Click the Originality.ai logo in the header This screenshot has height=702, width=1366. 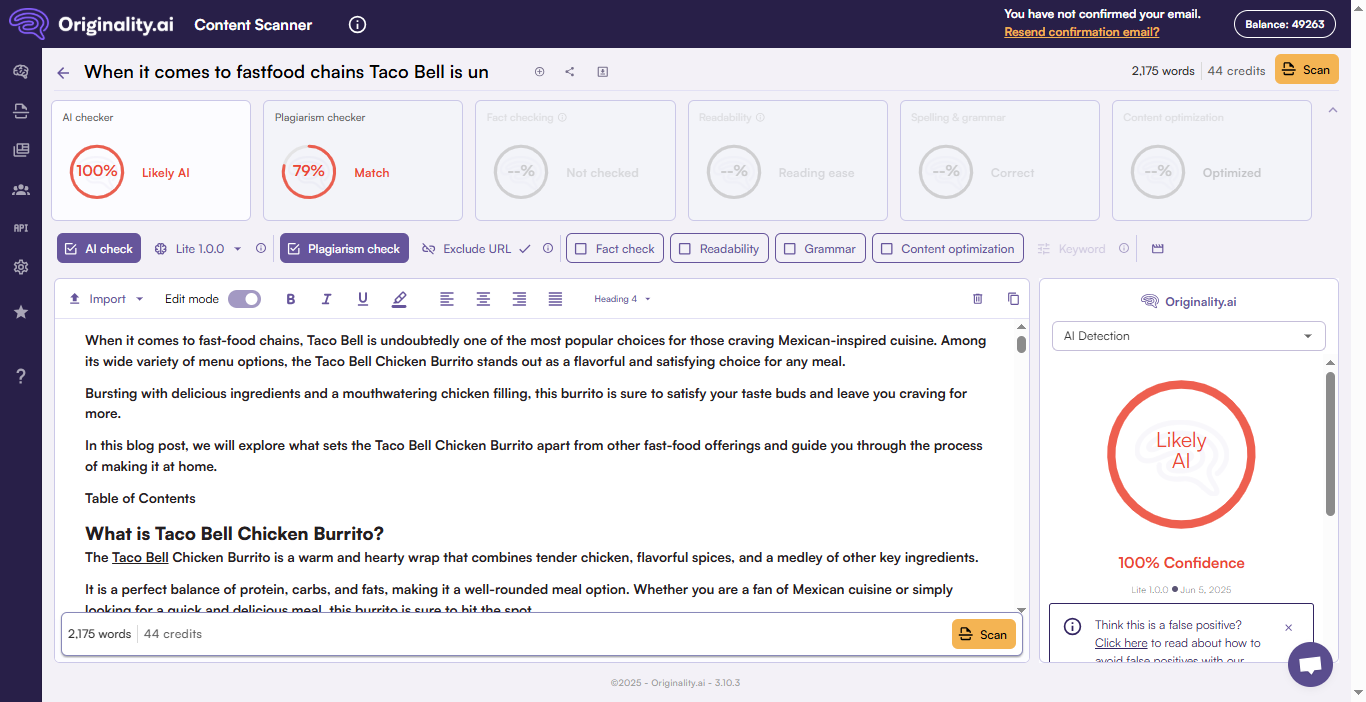pyautogui.click(x=91, y=24)
